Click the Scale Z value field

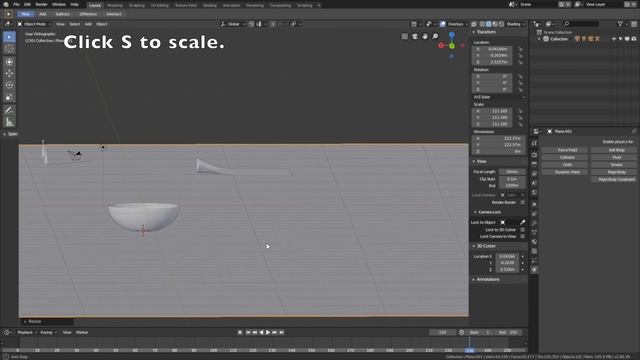(492, 124)
